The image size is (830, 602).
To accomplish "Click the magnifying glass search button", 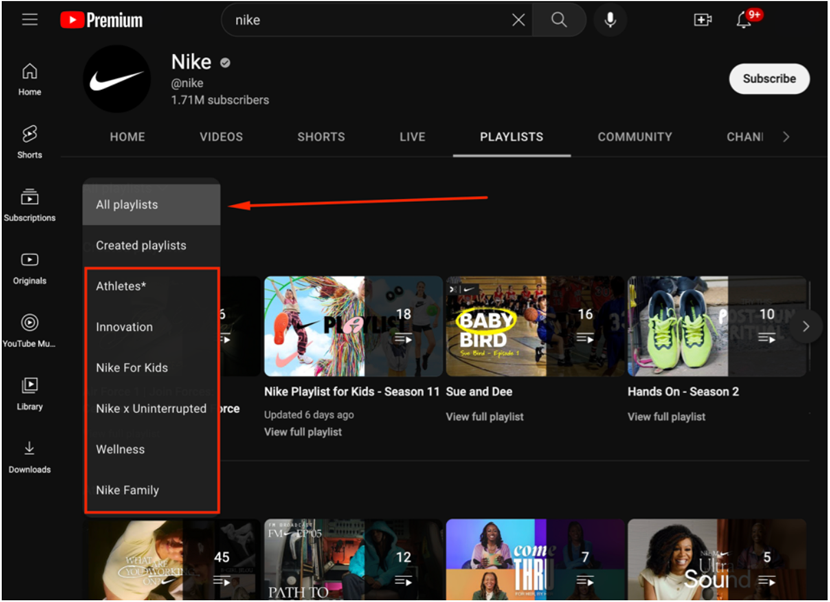I will pos(558,20).
